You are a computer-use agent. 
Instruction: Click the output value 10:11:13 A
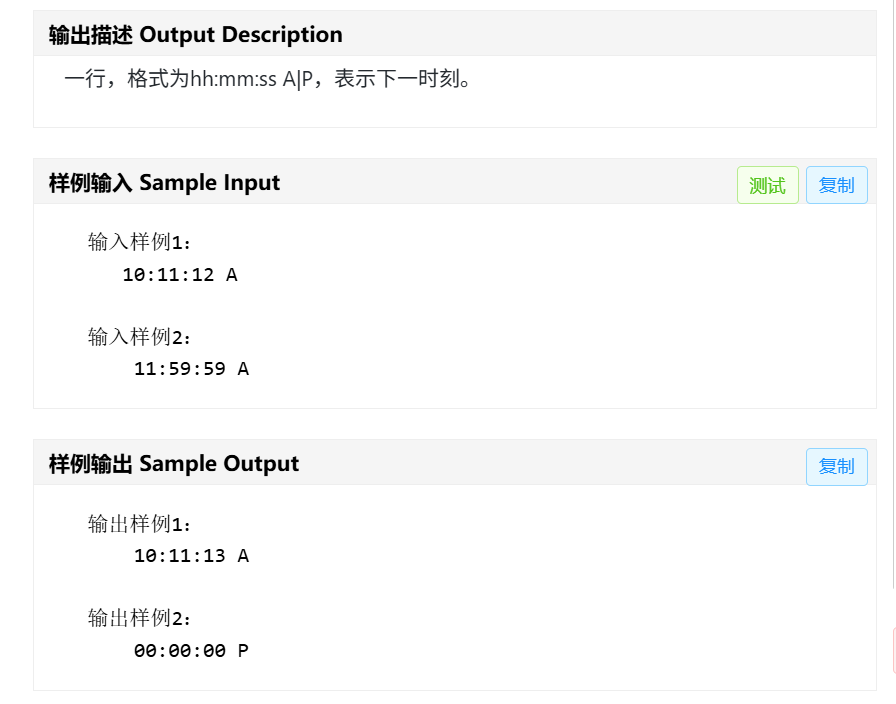(191, 556)
